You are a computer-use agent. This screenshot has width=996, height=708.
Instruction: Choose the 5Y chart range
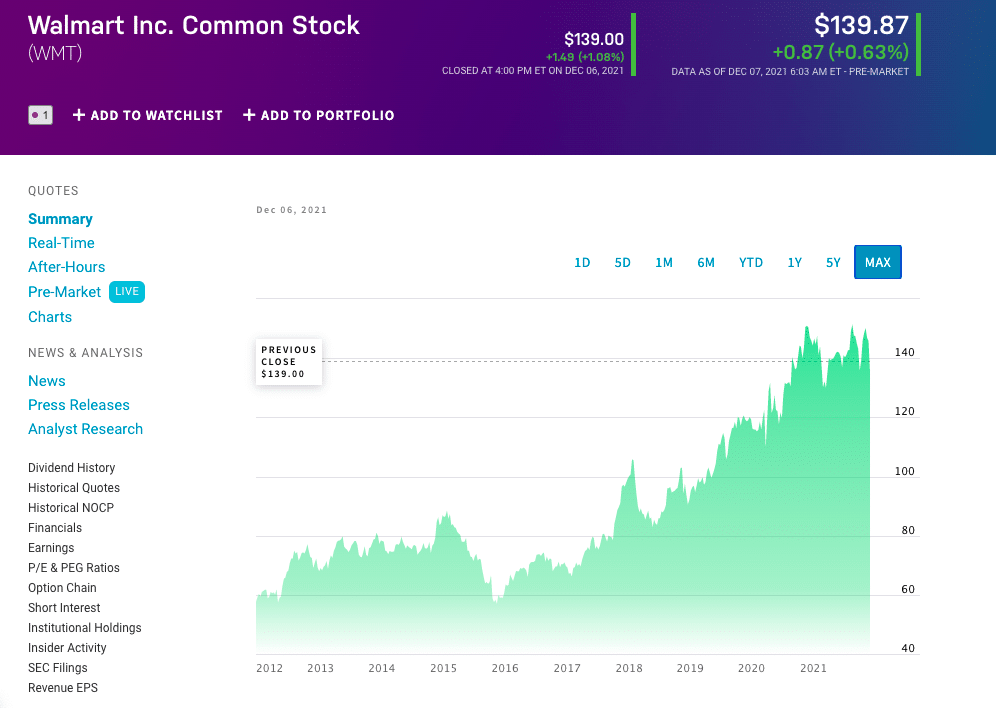833,262
